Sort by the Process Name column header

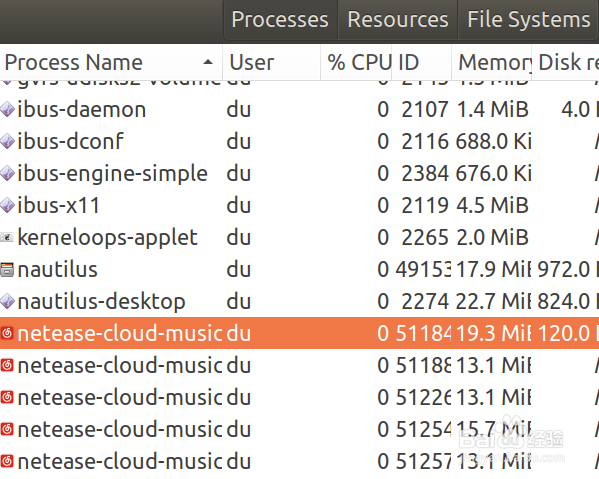click(x=111, y=62)
